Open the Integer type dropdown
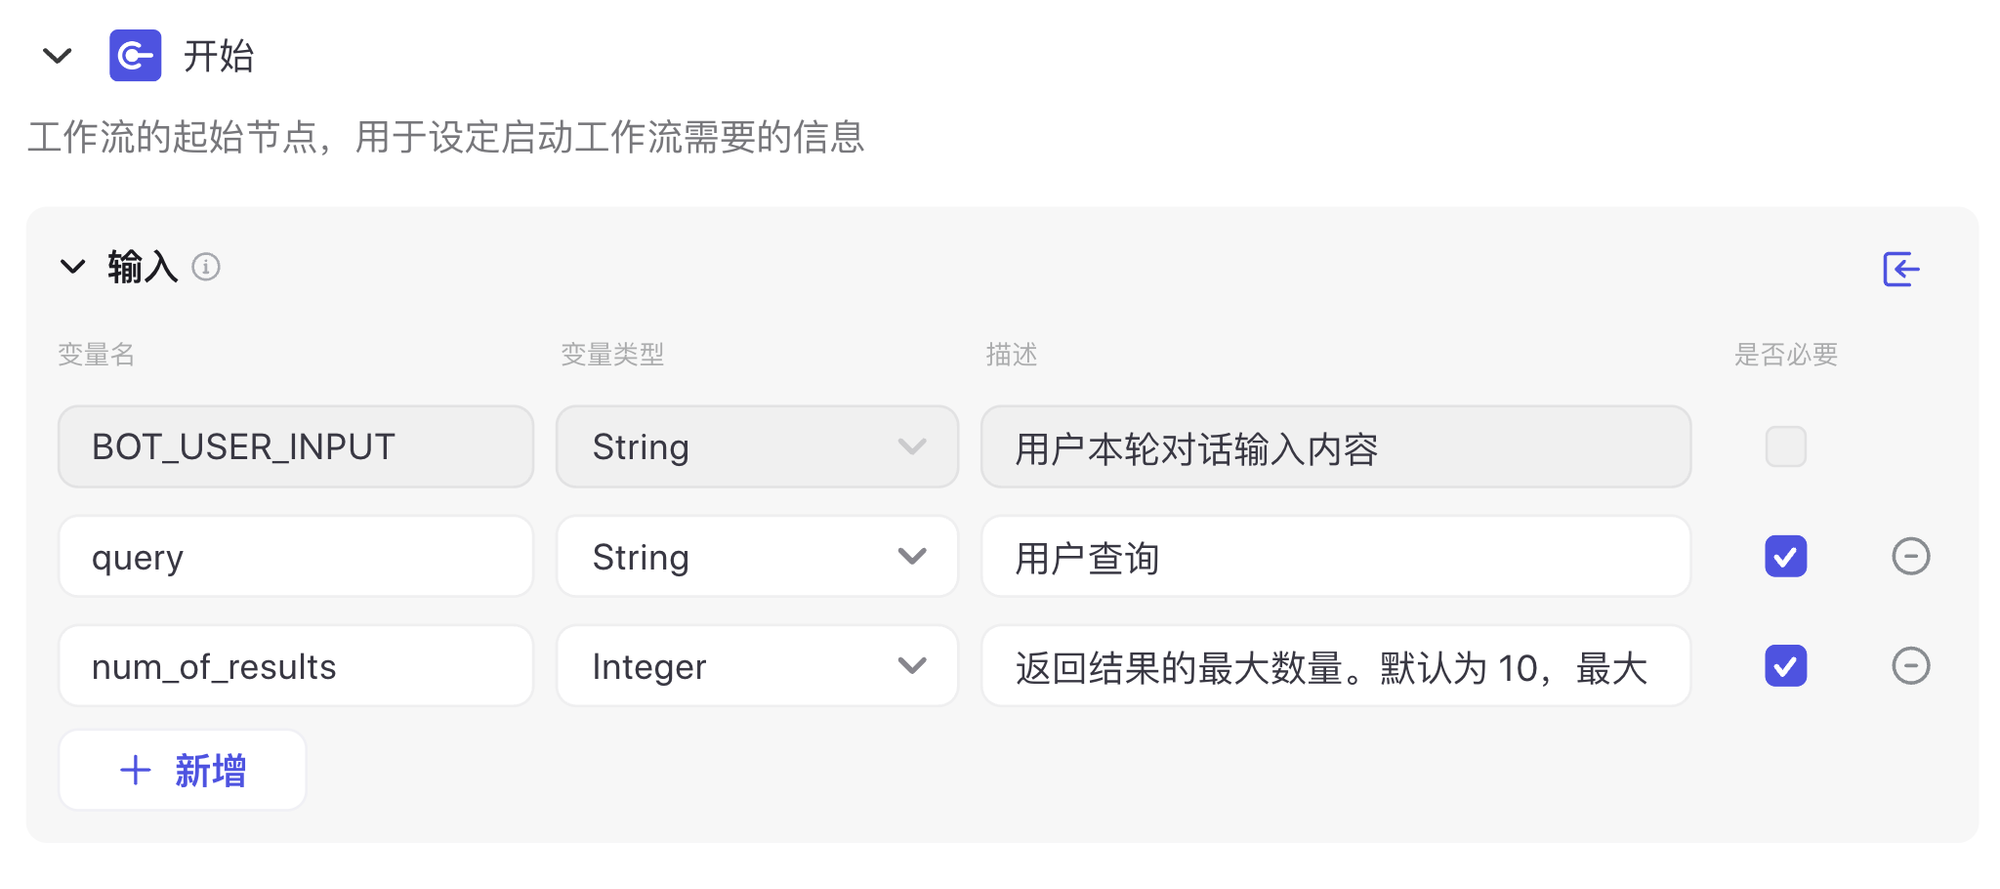2000x889 pixels. pos(757,666)
